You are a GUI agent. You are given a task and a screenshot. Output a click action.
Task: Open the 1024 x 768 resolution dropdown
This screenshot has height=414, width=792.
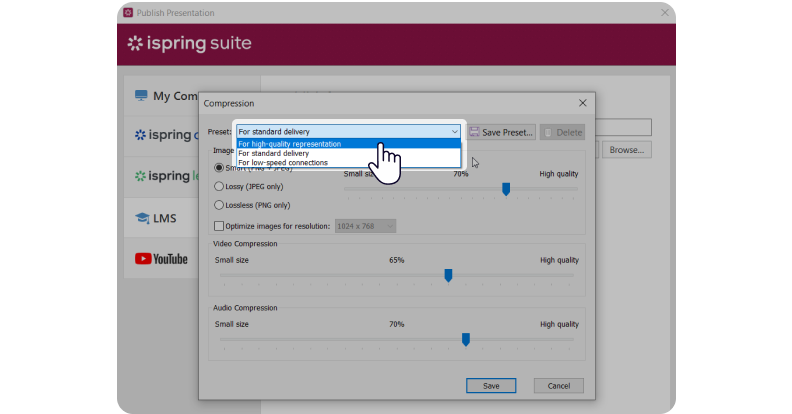tap(365, 226)
